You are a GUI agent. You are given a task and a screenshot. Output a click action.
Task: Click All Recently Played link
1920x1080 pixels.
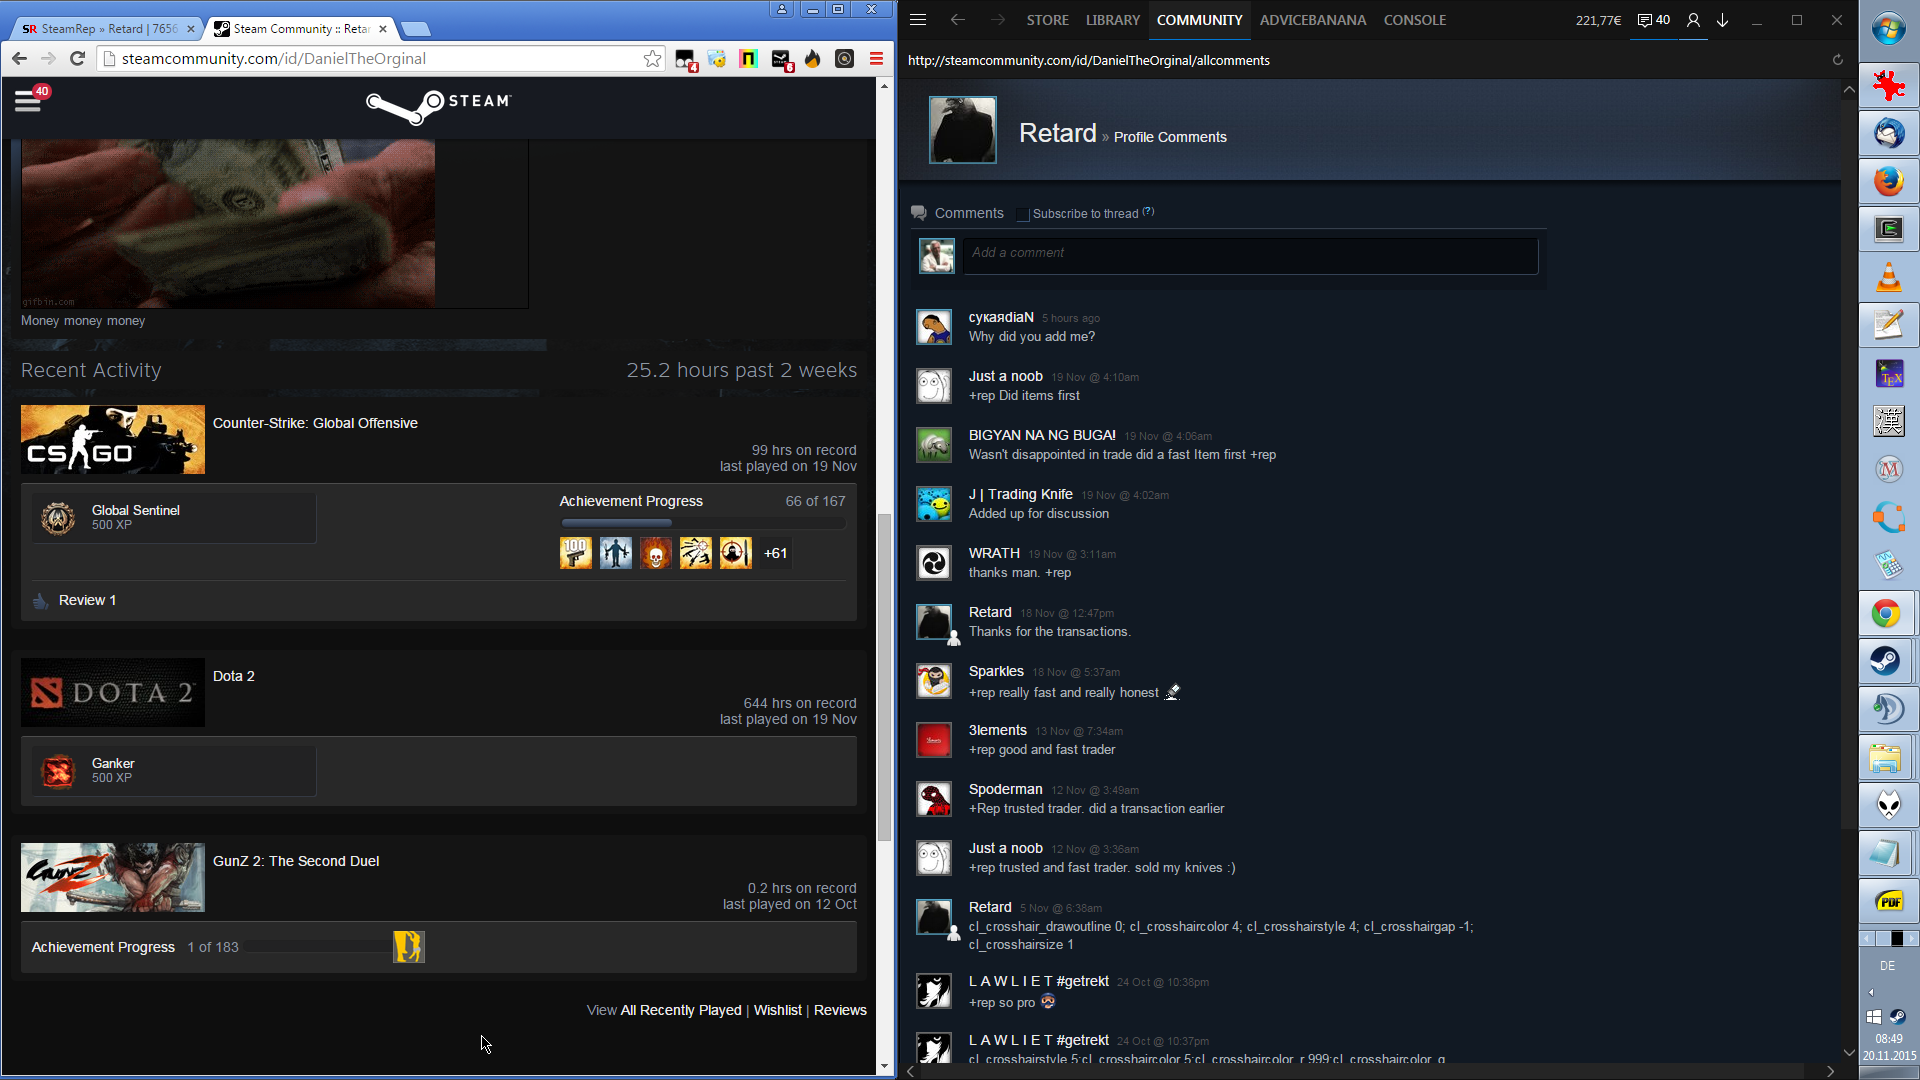pos(680,1010)
